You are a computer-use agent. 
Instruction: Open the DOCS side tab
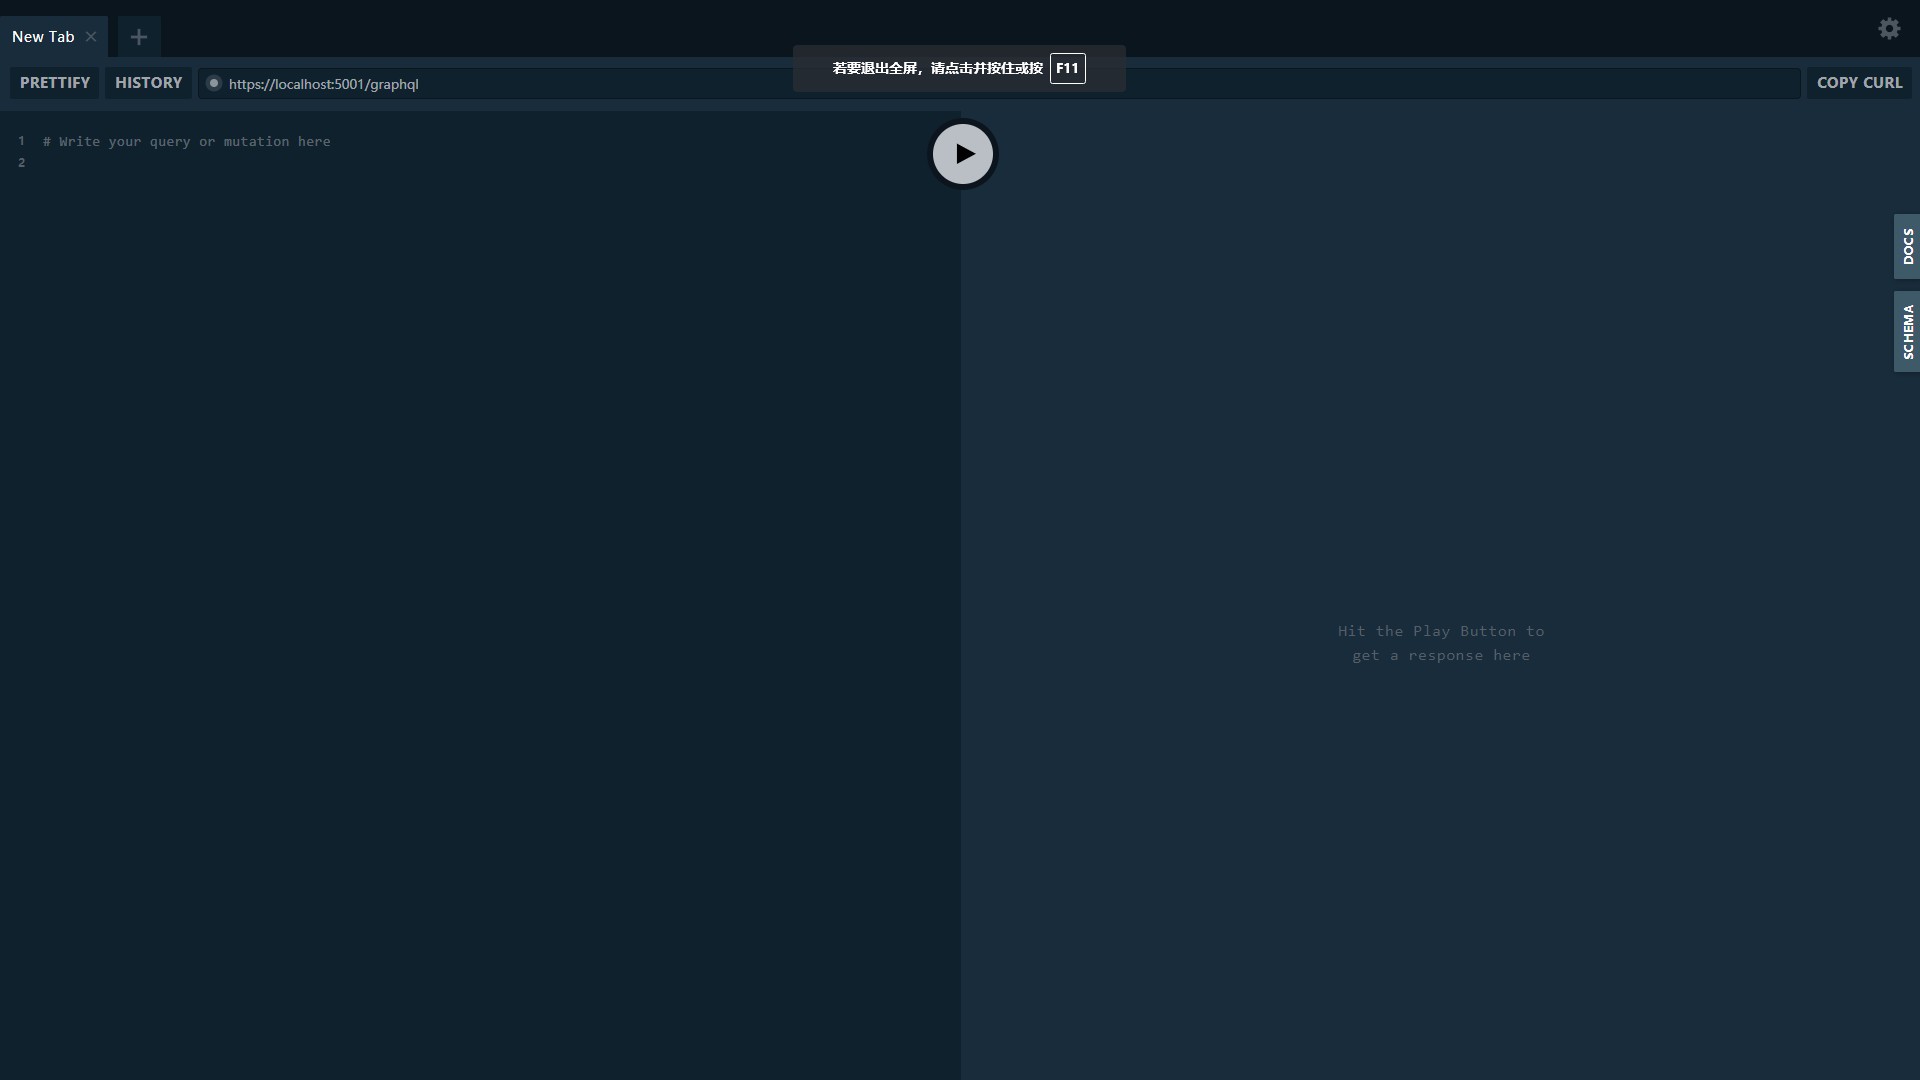click(1907, 246)
